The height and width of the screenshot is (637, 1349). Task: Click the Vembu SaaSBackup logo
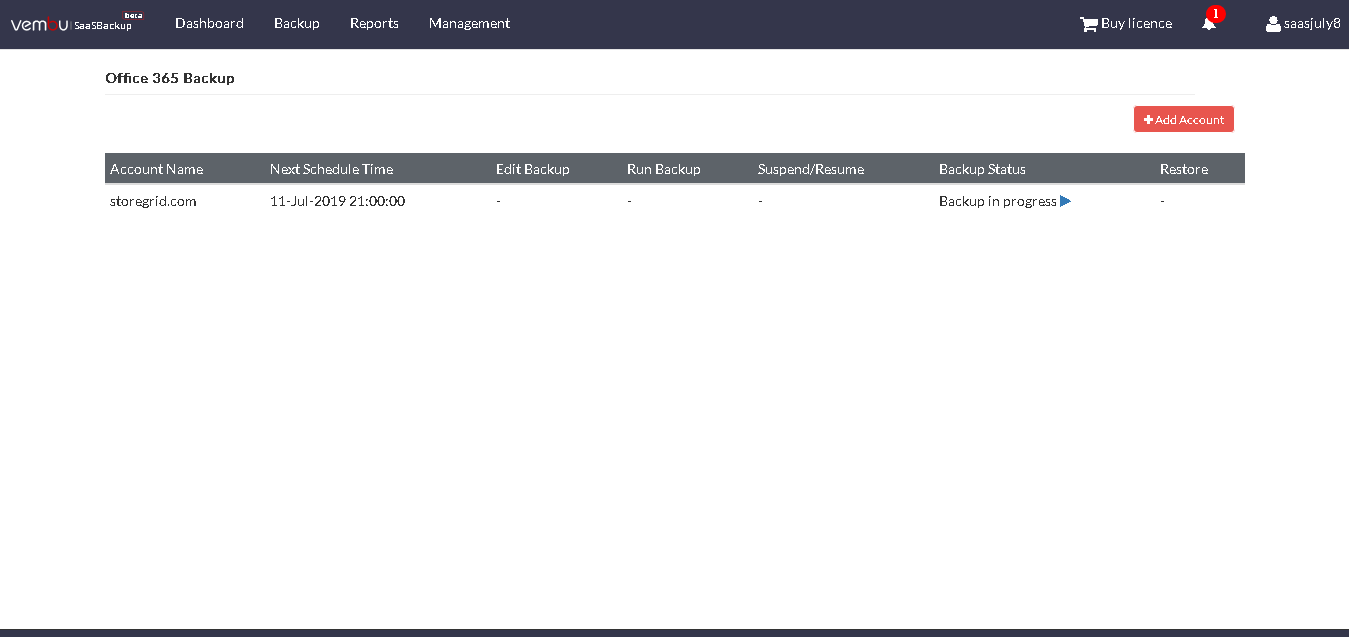coord(76,23)
